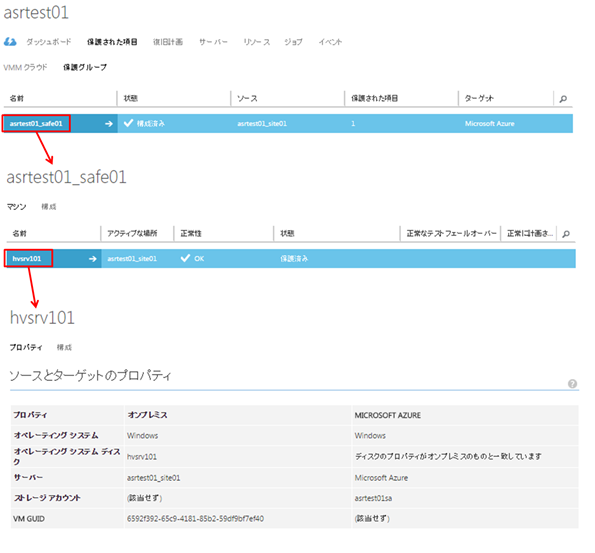The image size is (595, 553).
Task: Click the VM GUID value 6592f392-65c9-4181-85b2-59df9bf7ef40
Action: pos(195,519)
